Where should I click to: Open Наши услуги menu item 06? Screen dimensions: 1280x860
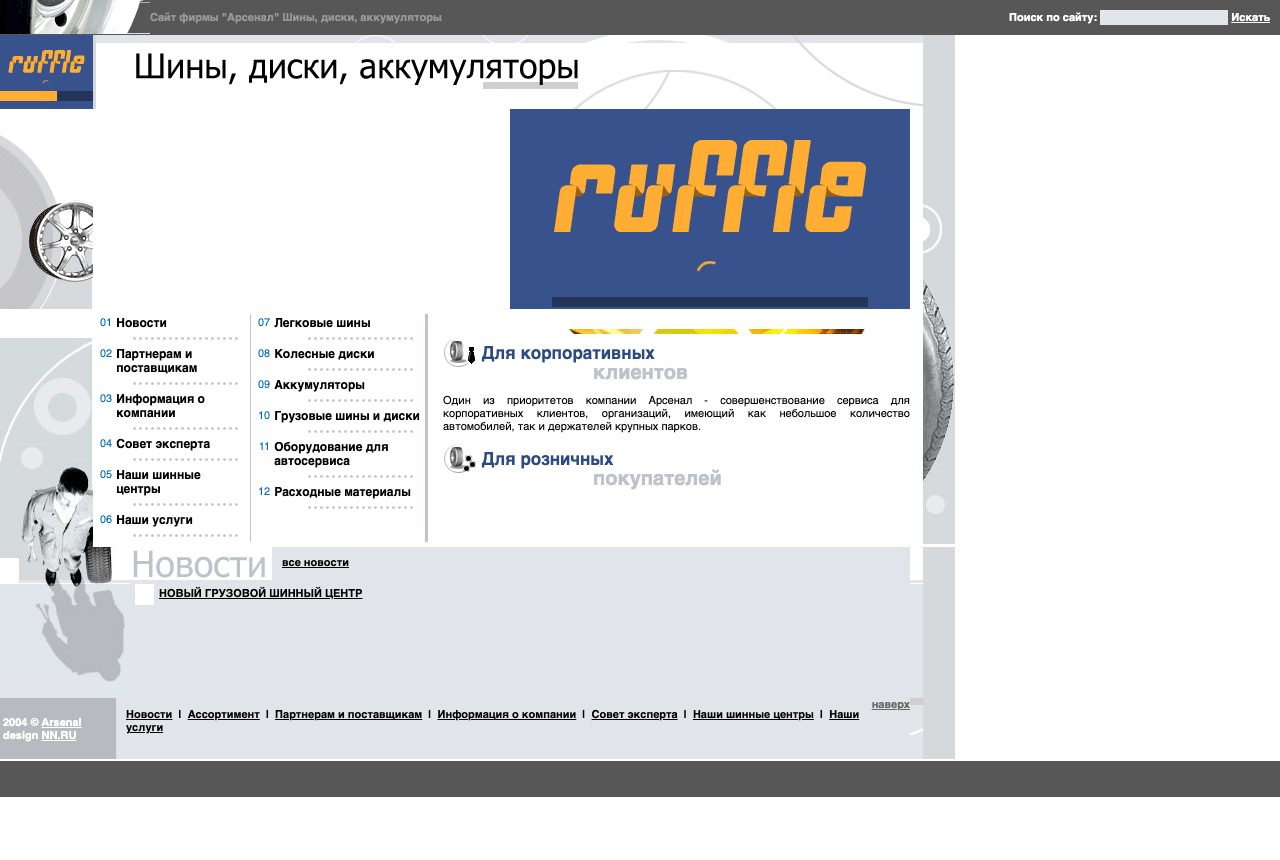coord(154,520)
